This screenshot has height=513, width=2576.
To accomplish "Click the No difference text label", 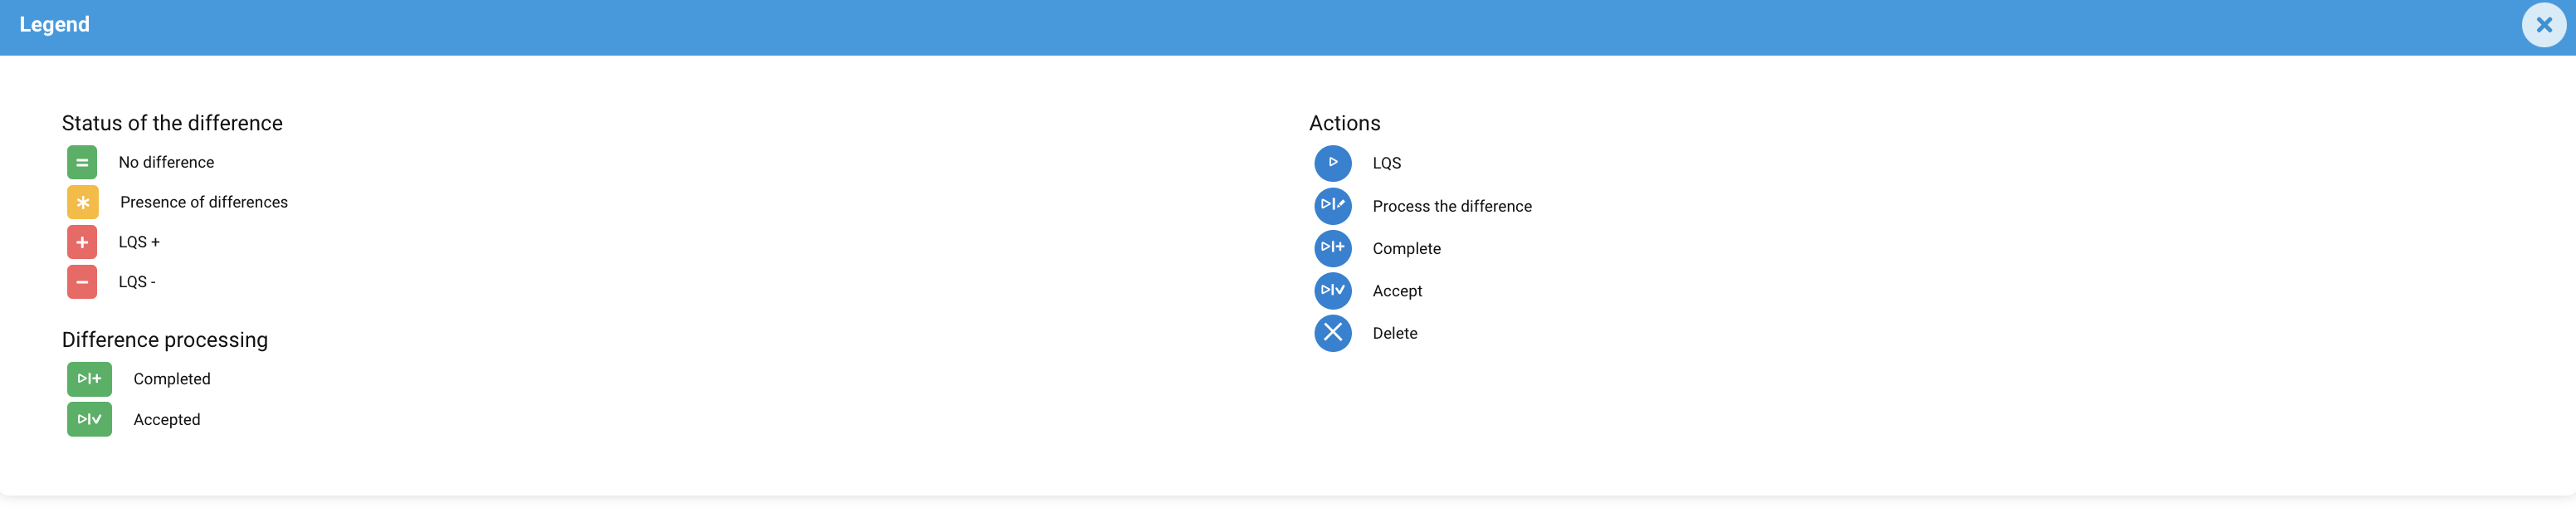I will 166,162.
